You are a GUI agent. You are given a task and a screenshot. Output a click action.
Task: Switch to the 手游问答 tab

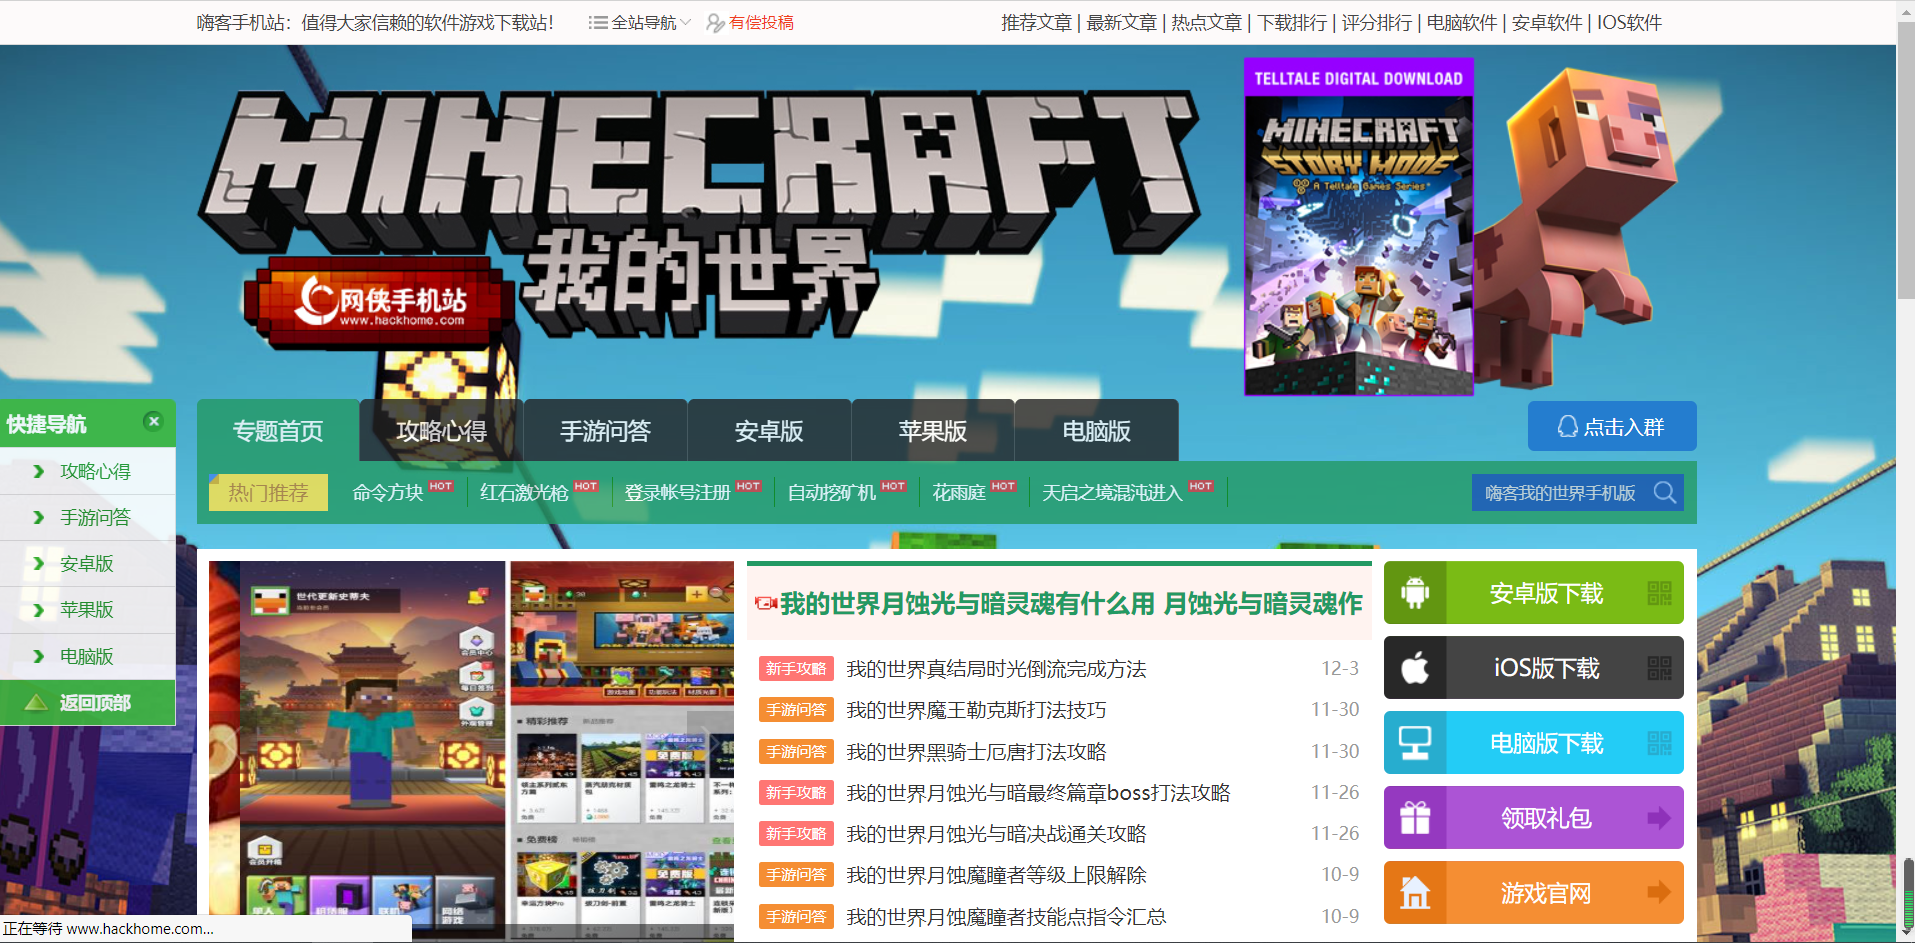(605, 431)
